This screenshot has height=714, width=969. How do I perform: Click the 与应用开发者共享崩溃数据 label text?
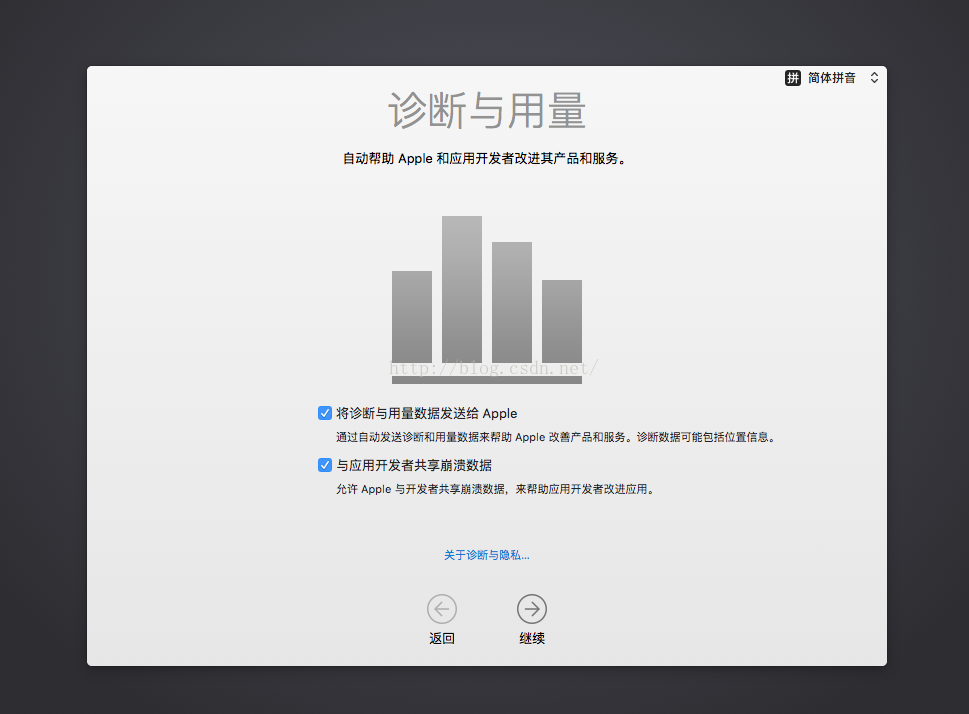[414, 465]
